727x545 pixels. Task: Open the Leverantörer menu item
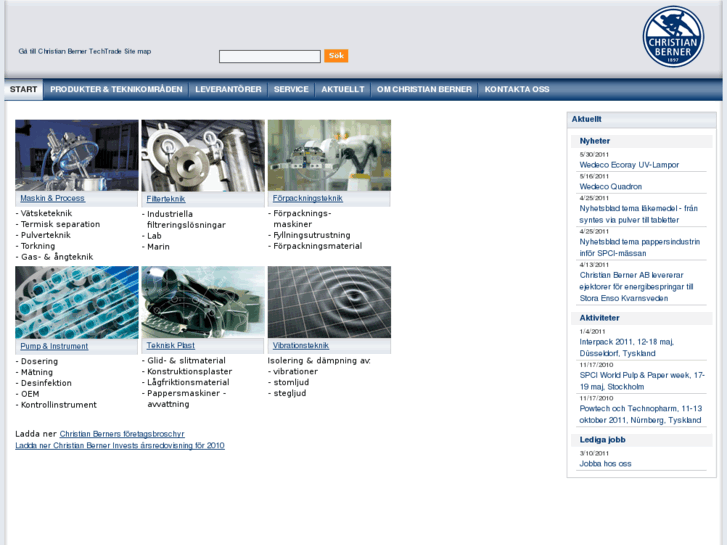point(228,89)
